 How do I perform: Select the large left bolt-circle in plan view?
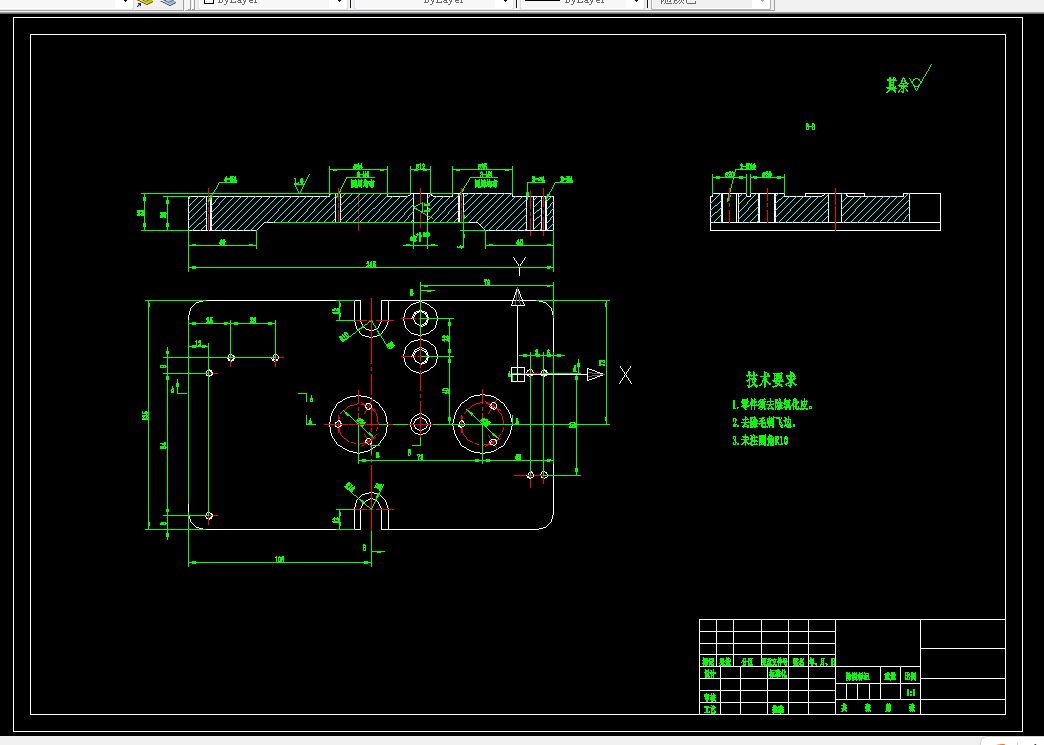(x=359, y=424)
